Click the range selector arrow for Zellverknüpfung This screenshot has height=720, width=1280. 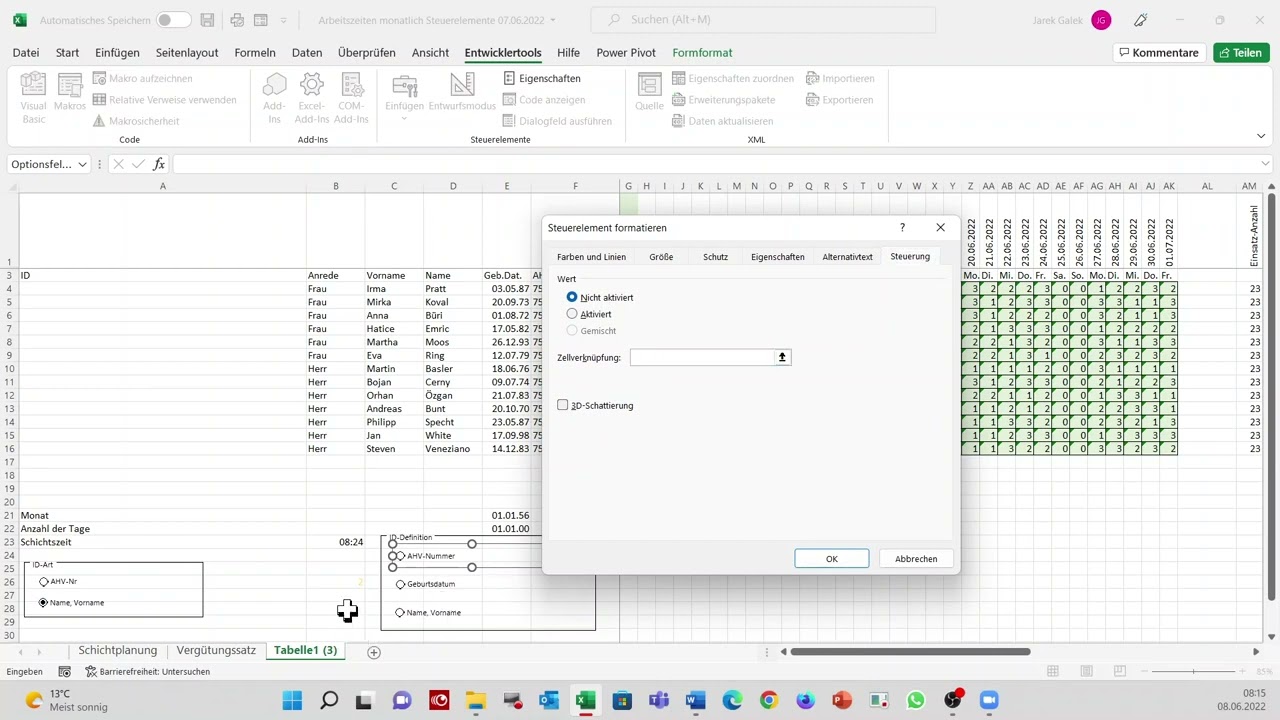pos(782,357)
